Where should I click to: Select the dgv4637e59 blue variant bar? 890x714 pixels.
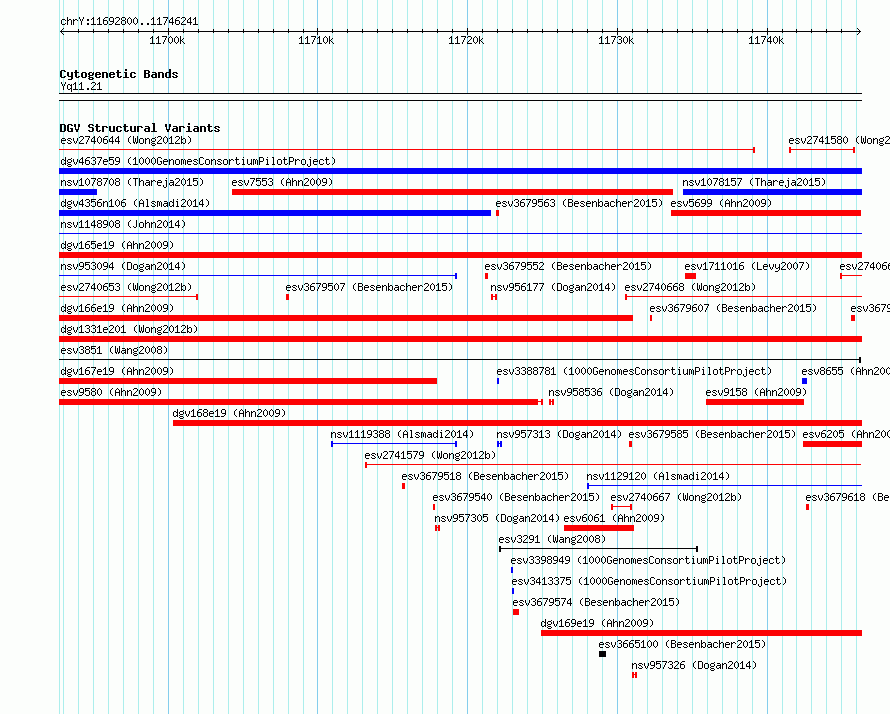[460, 171]
